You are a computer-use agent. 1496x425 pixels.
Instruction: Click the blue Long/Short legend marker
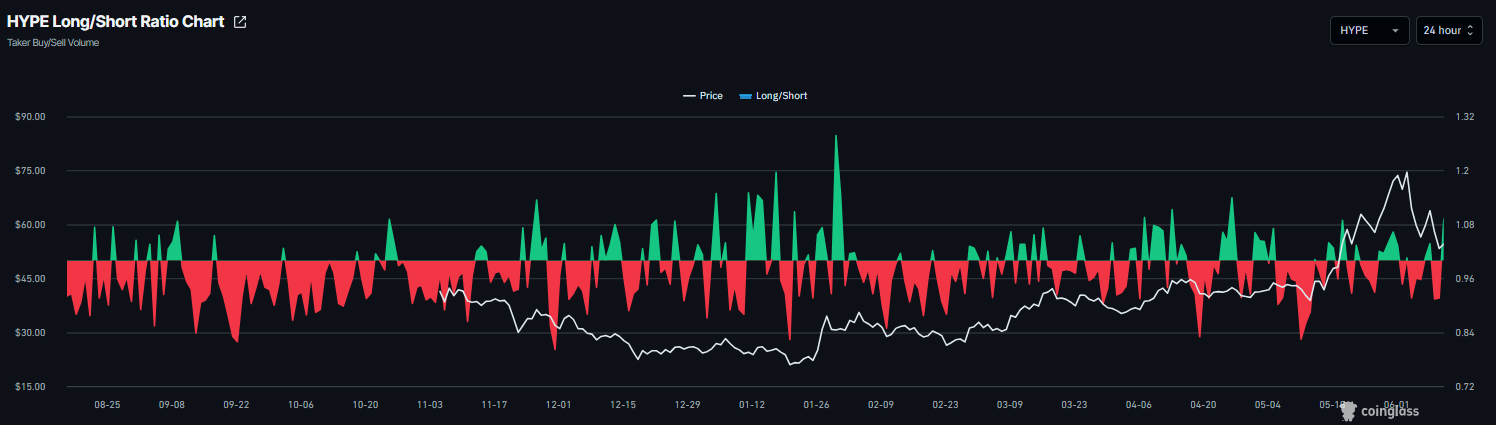click(x=745, y=96)
